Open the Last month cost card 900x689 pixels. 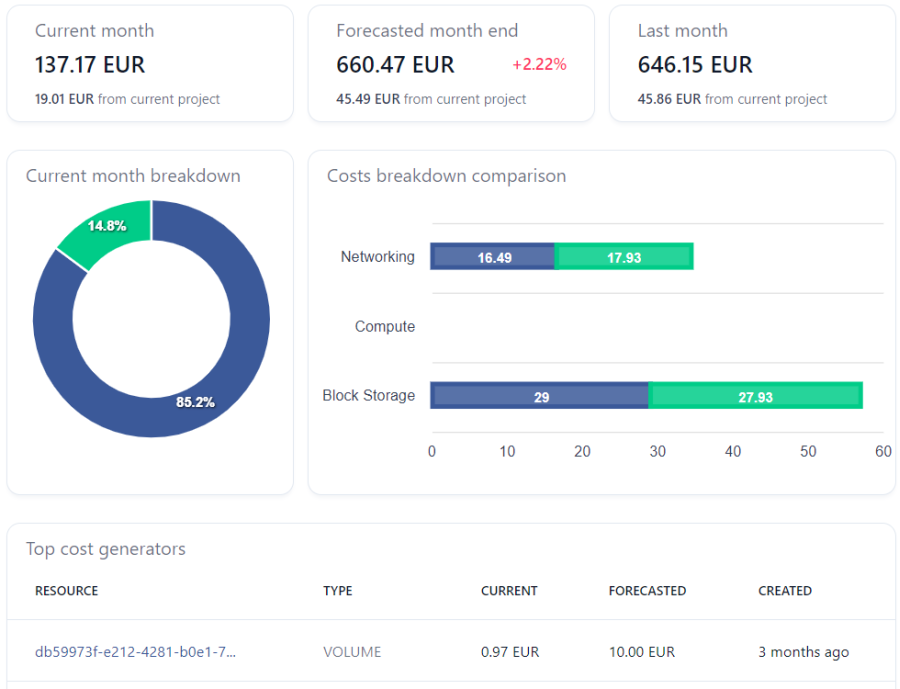752,63
